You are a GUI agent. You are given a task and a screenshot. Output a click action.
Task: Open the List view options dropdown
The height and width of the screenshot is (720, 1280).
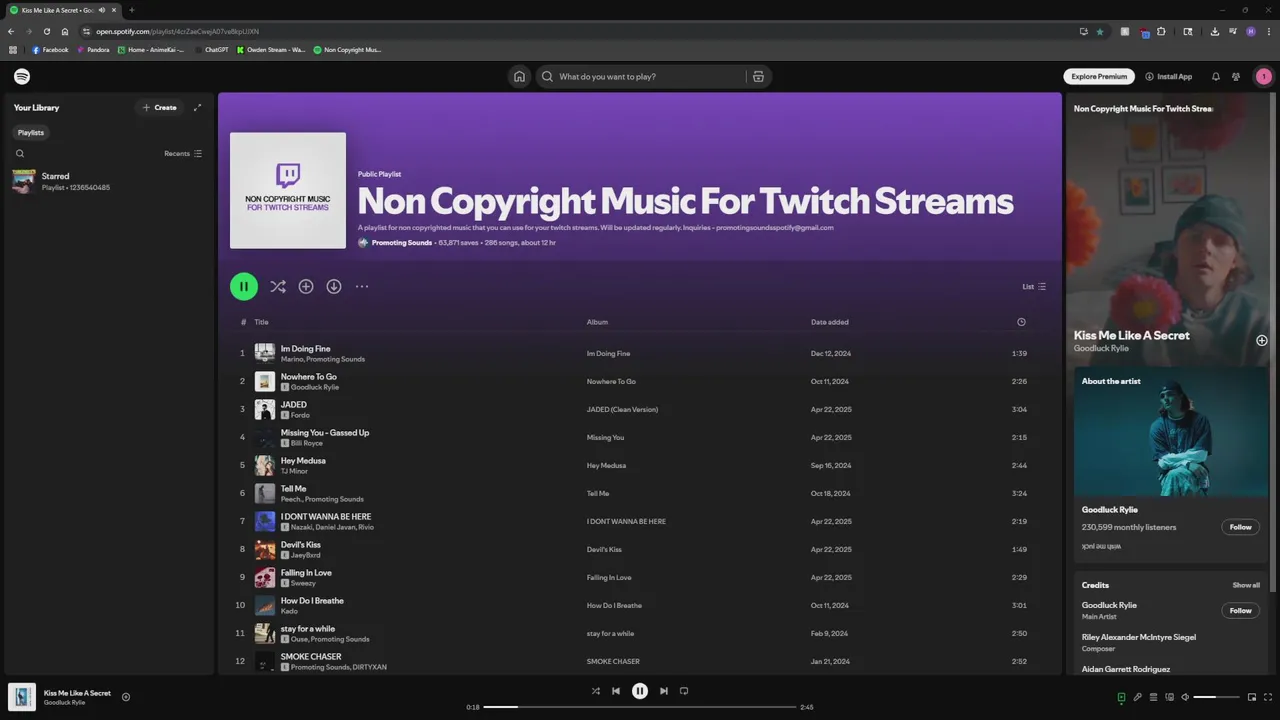1034,286
